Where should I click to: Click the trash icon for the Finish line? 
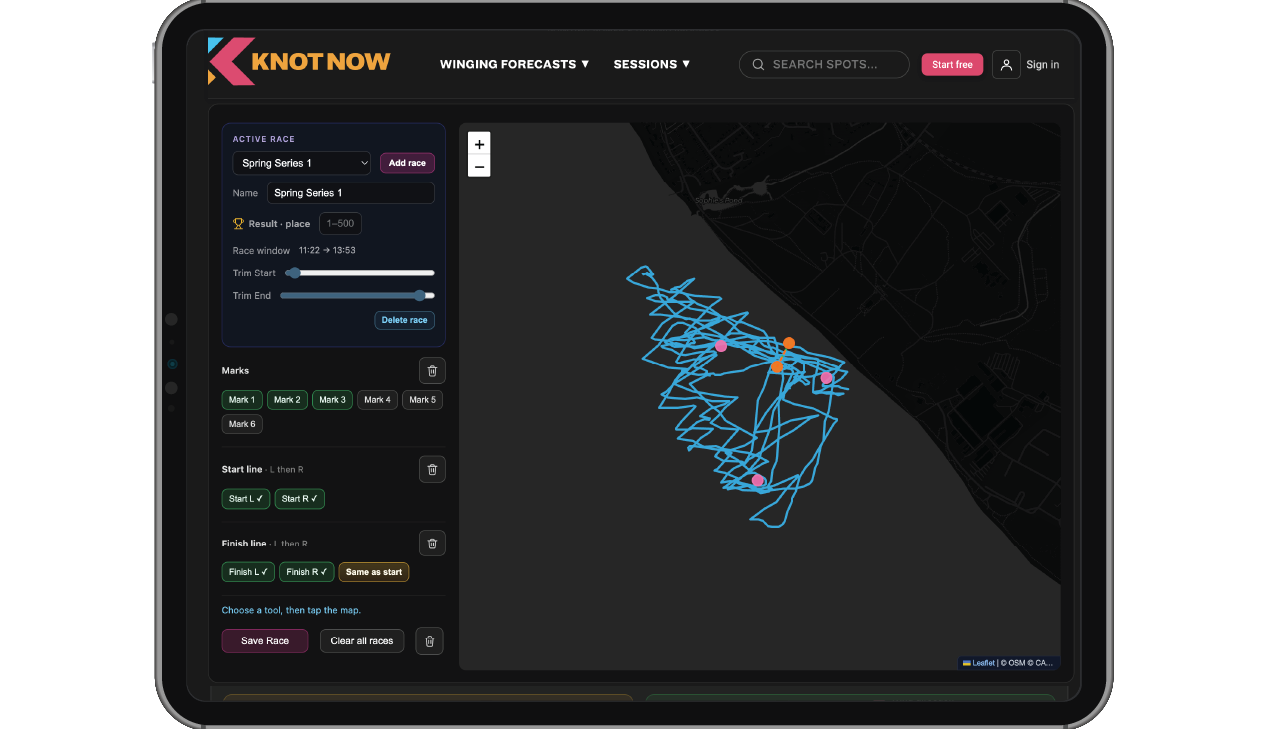(x=432, y=543)
